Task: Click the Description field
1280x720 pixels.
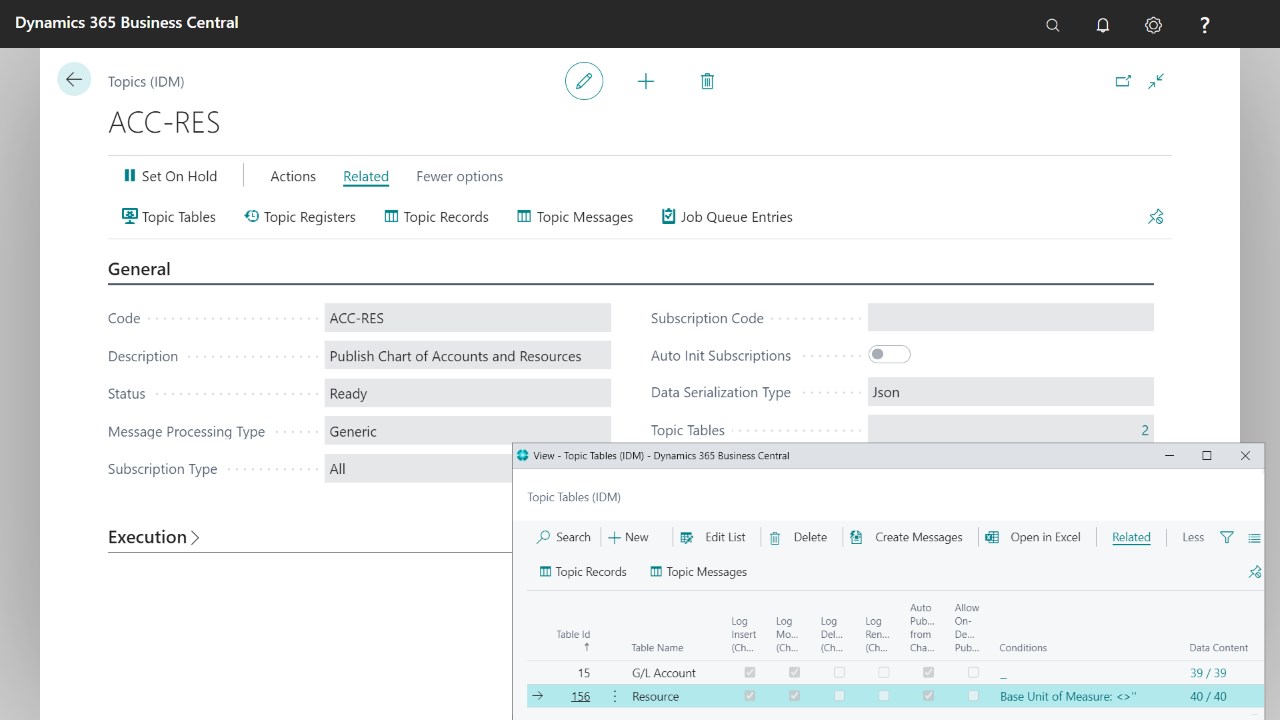Action: [x=468, y=356]
